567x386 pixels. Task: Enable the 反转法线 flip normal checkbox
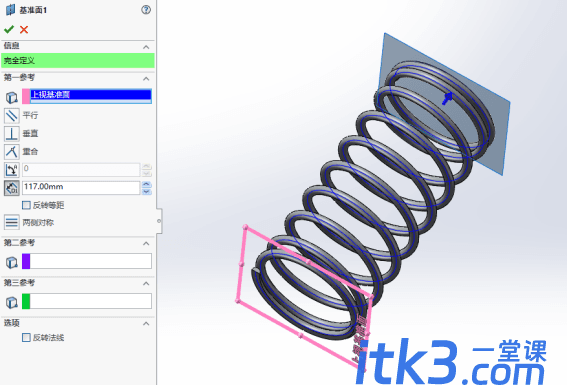(26, 338)
